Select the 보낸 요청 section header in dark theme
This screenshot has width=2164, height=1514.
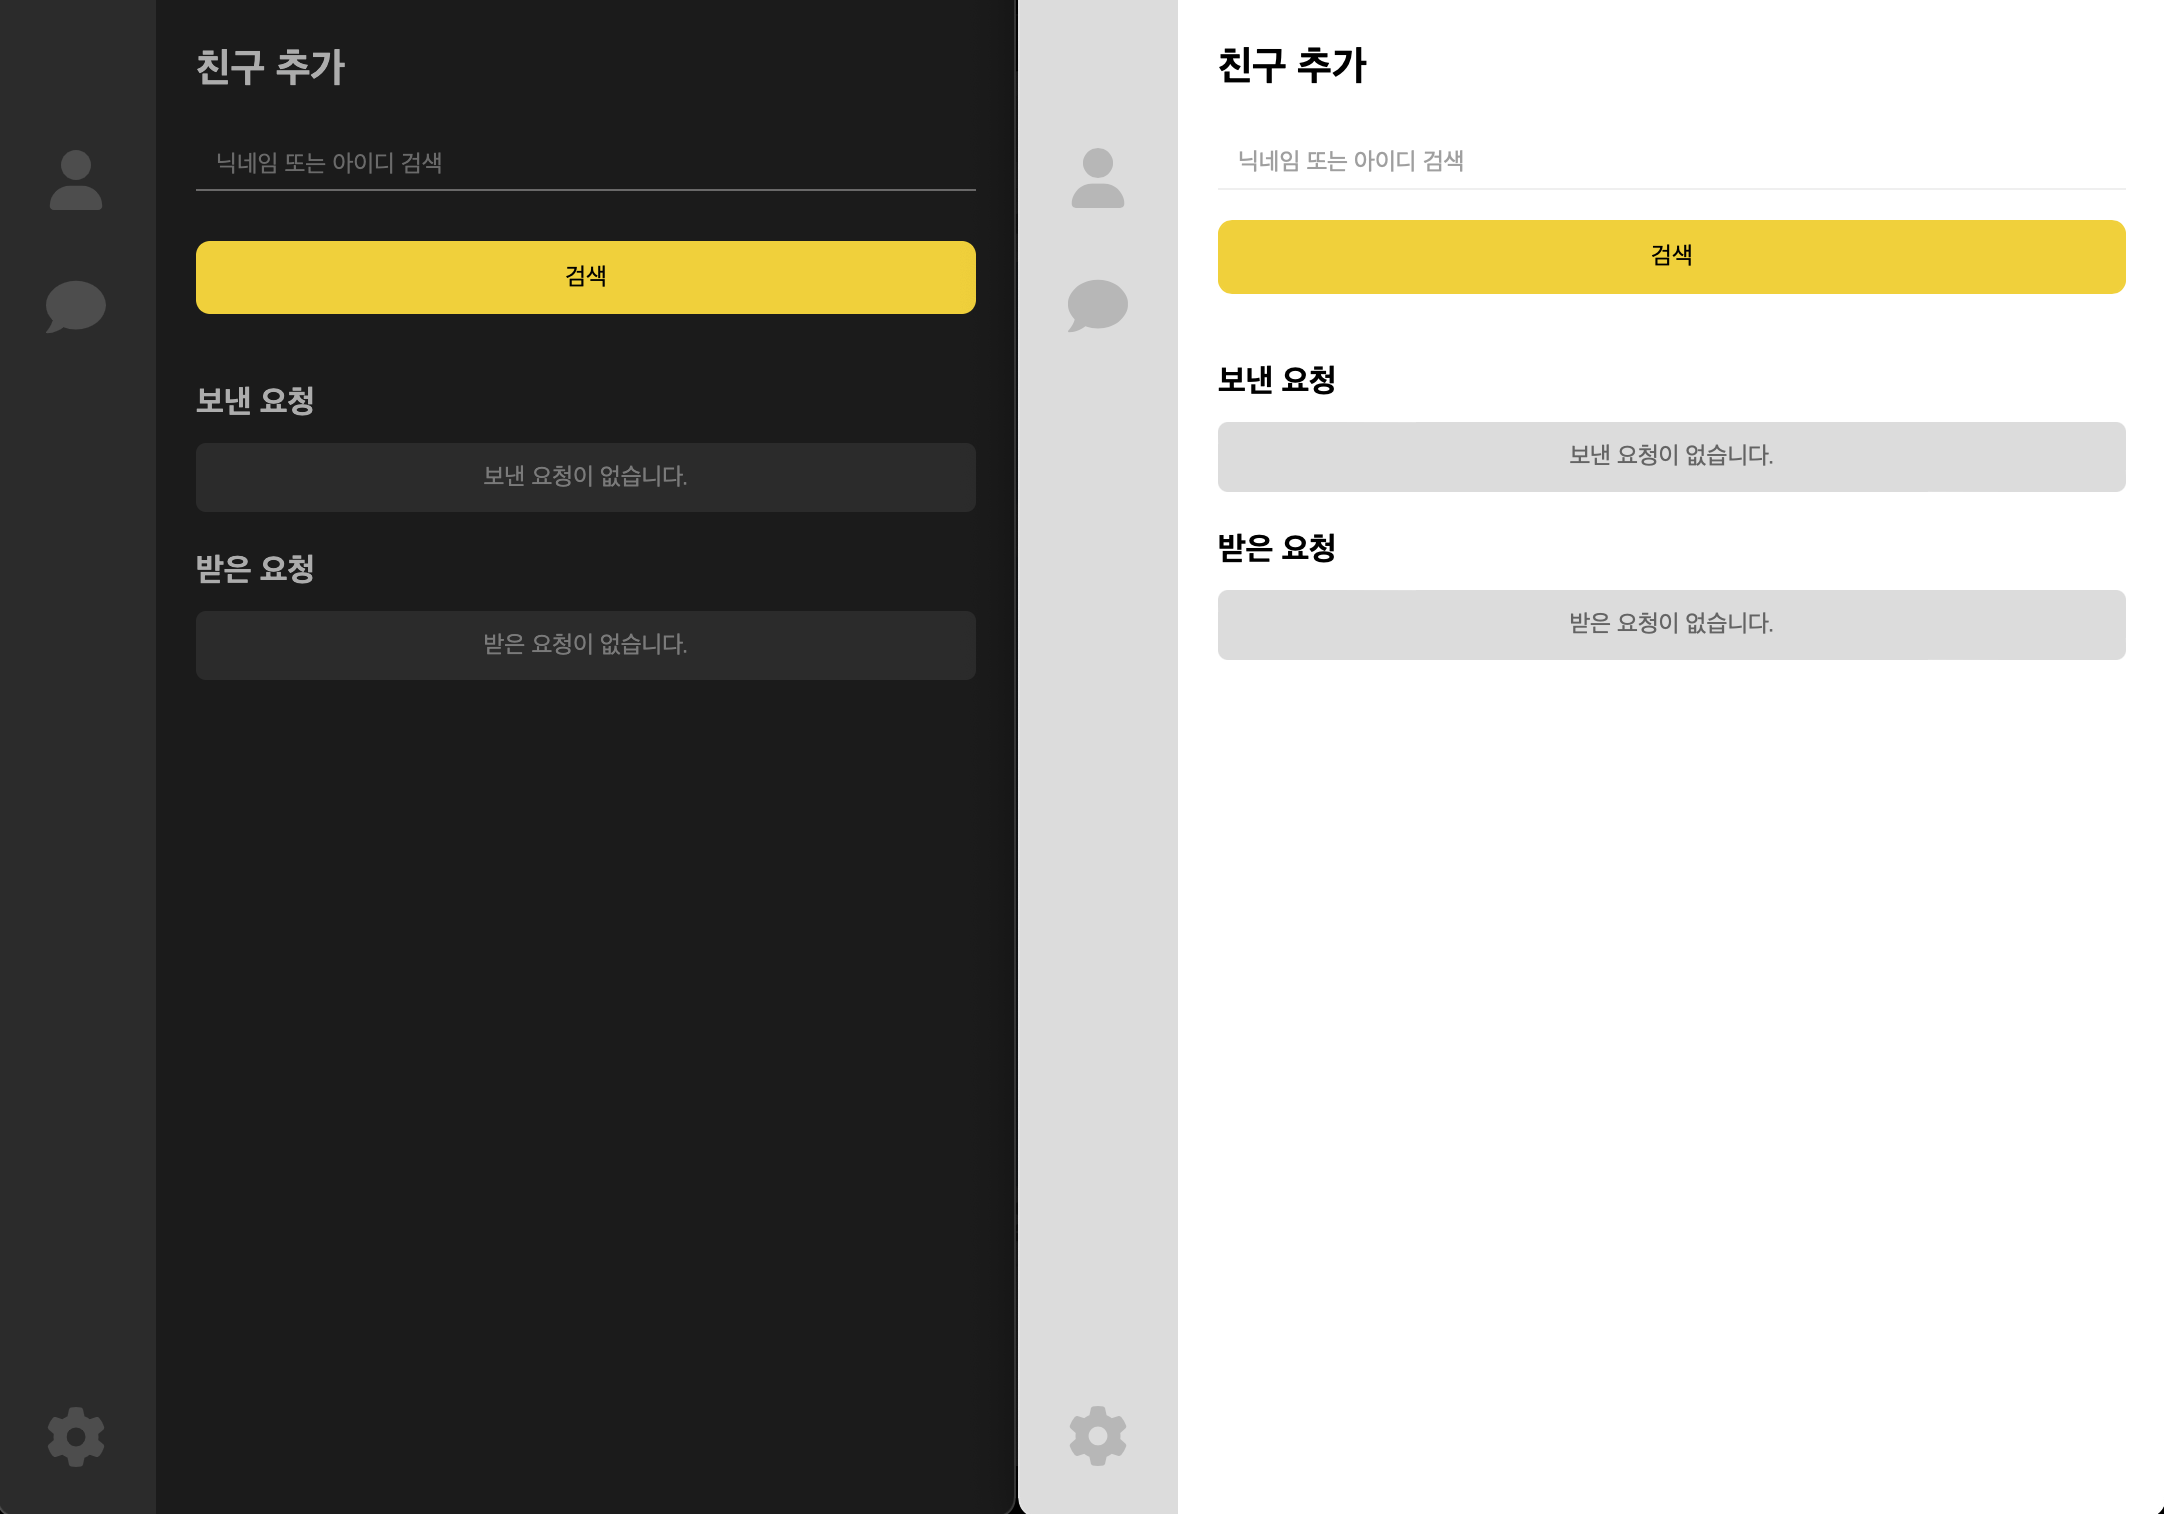click(x=256, y=399)
